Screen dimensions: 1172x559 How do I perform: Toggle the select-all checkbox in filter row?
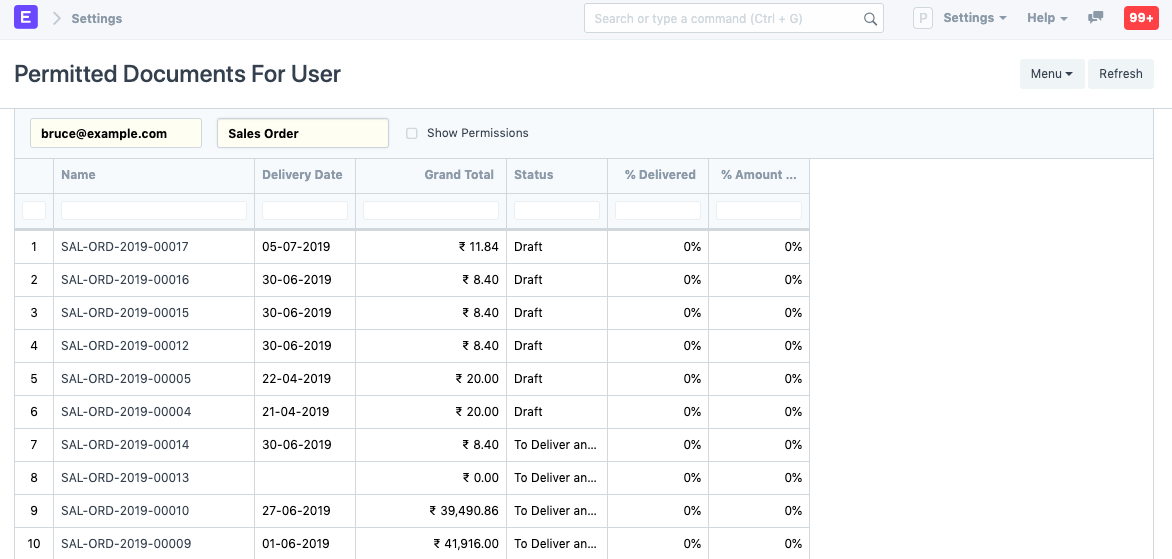34,210
